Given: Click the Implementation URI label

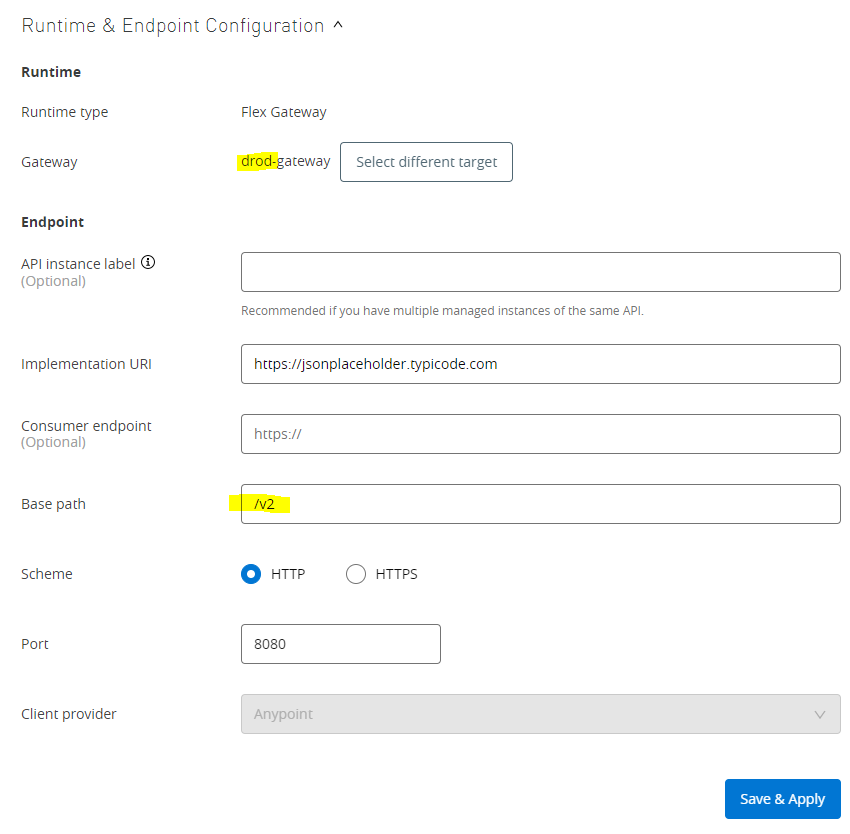Looking at the screenshot, I should coord(86,364).
